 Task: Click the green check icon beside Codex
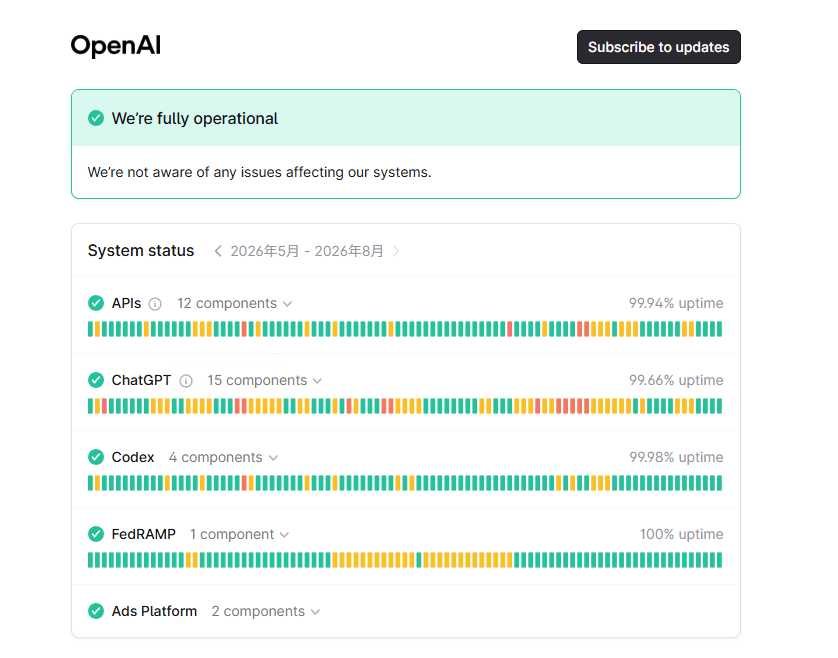(x=96, y=457)
